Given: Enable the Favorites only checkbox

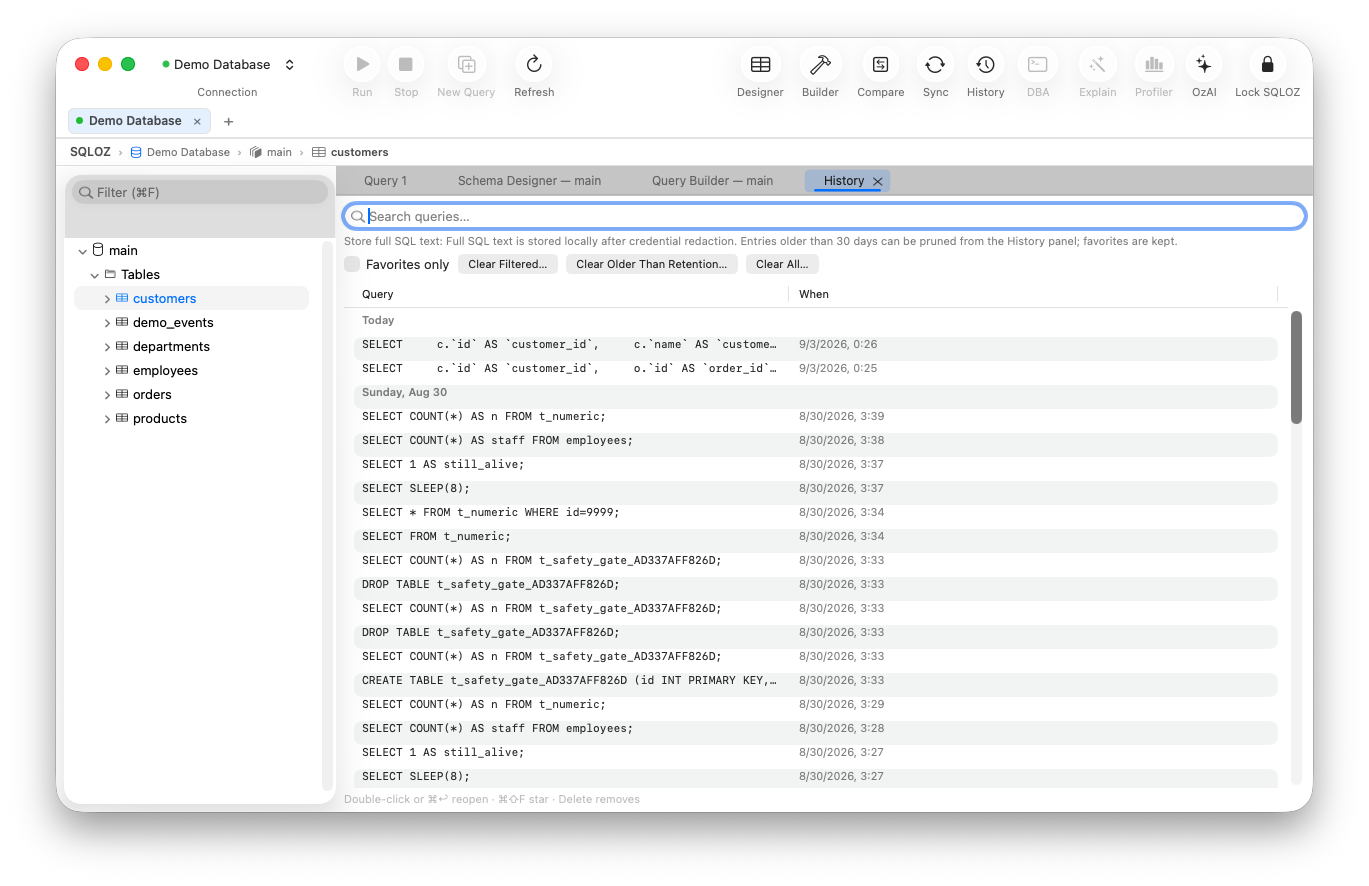Looking at the screenshot, I should 352,264.
